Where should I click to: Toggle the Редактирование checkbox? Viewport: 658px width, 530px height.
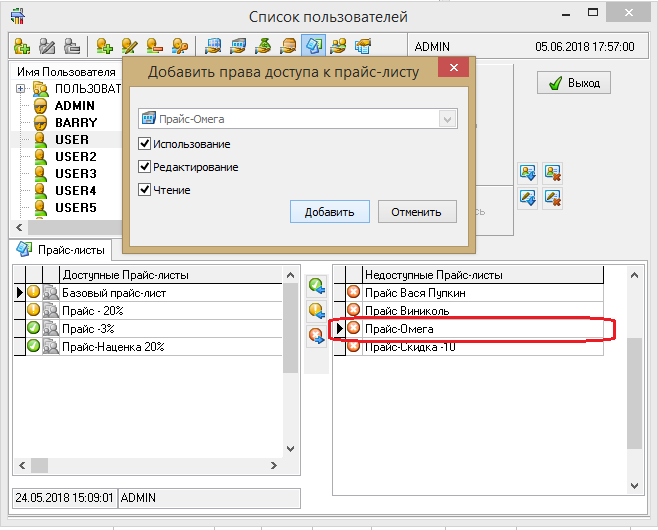[145, 167]
